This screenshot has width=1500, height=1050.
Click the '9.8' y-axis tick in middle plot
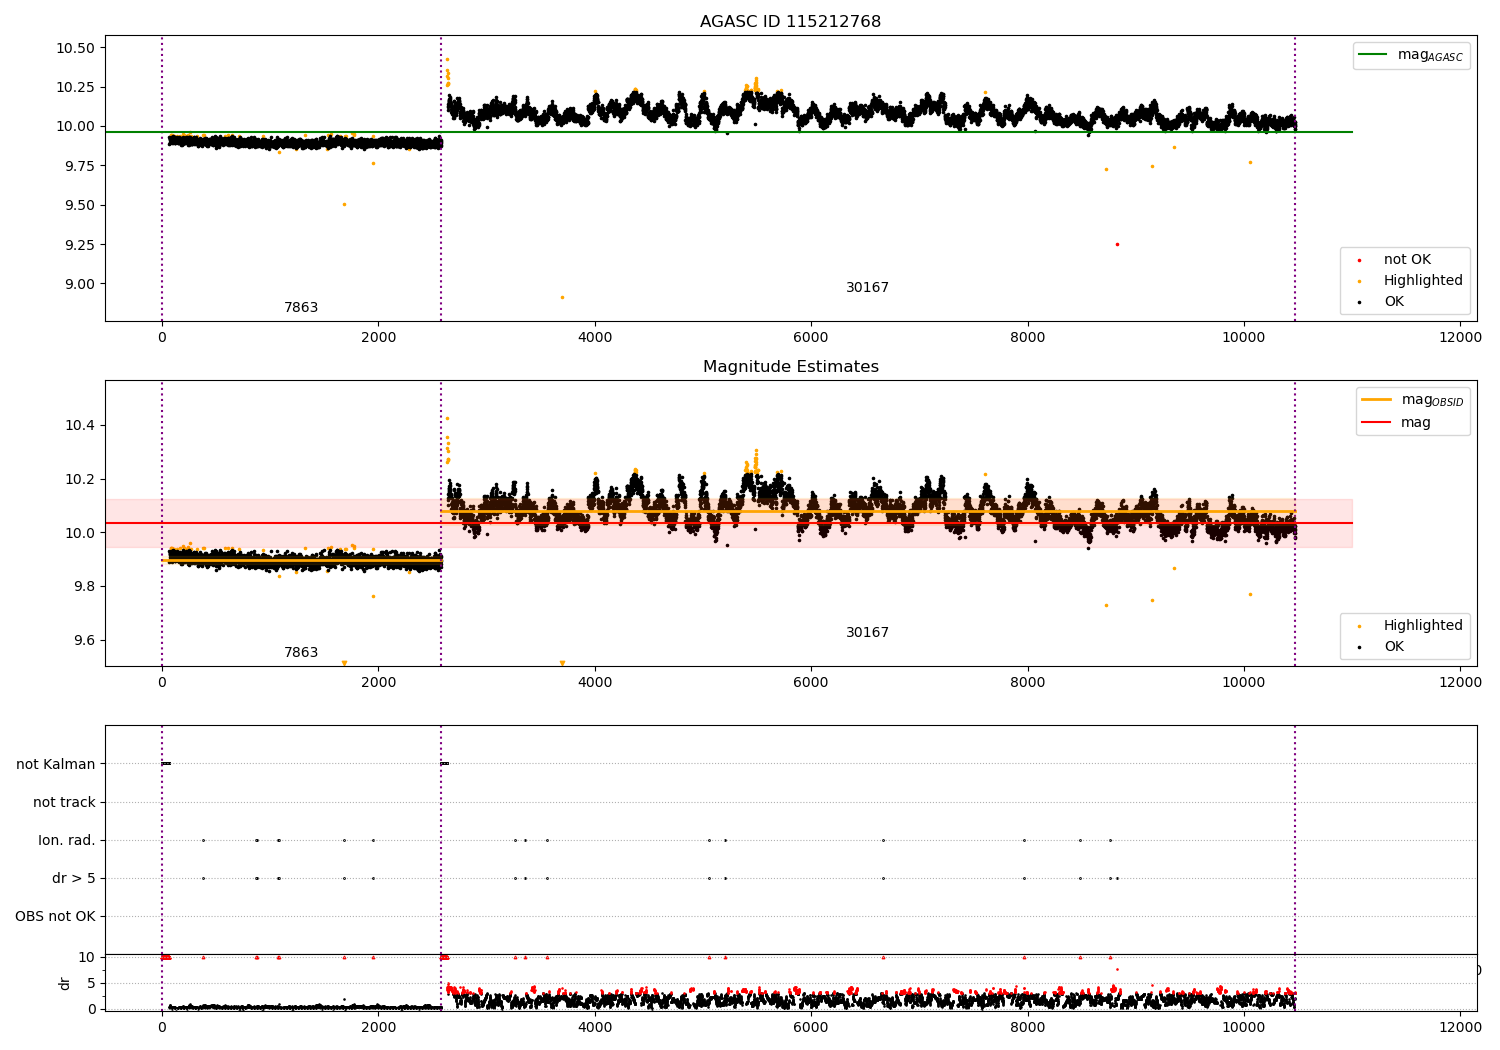pyautogui.click(x=84, y=587)
